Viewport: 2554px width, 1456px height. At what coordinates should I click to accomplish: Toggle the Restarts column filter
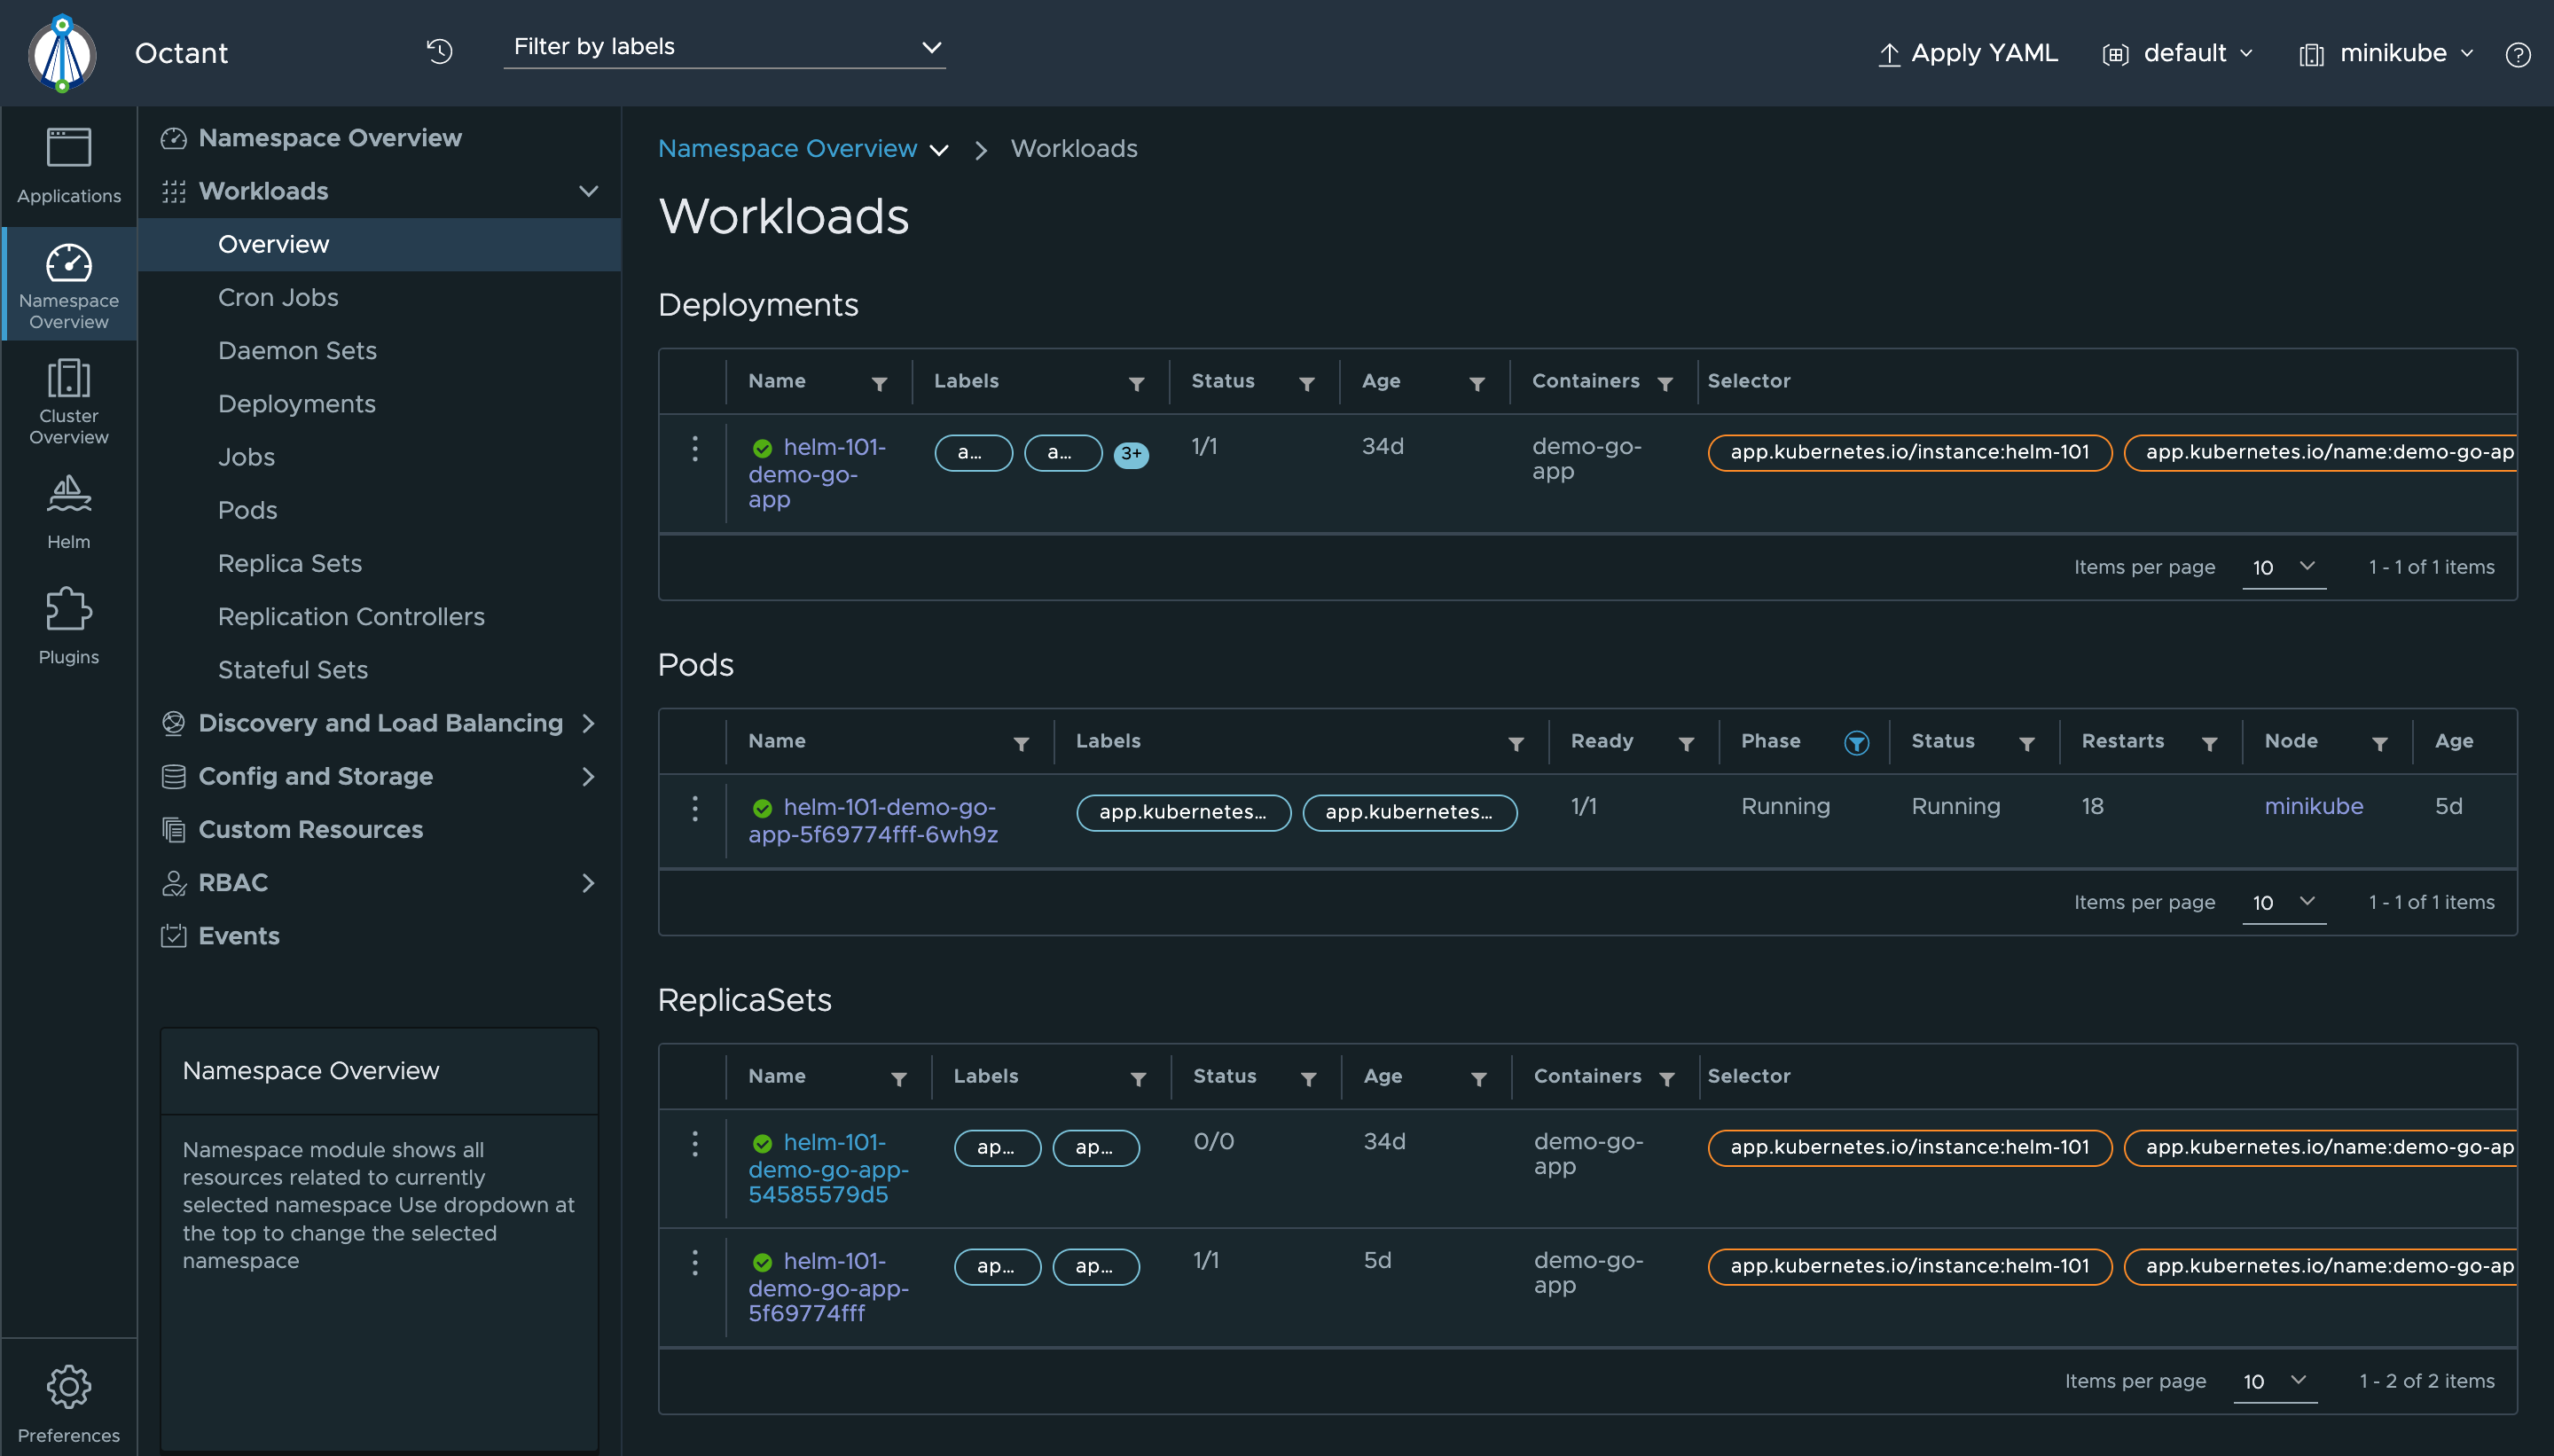pos(2210,742)
